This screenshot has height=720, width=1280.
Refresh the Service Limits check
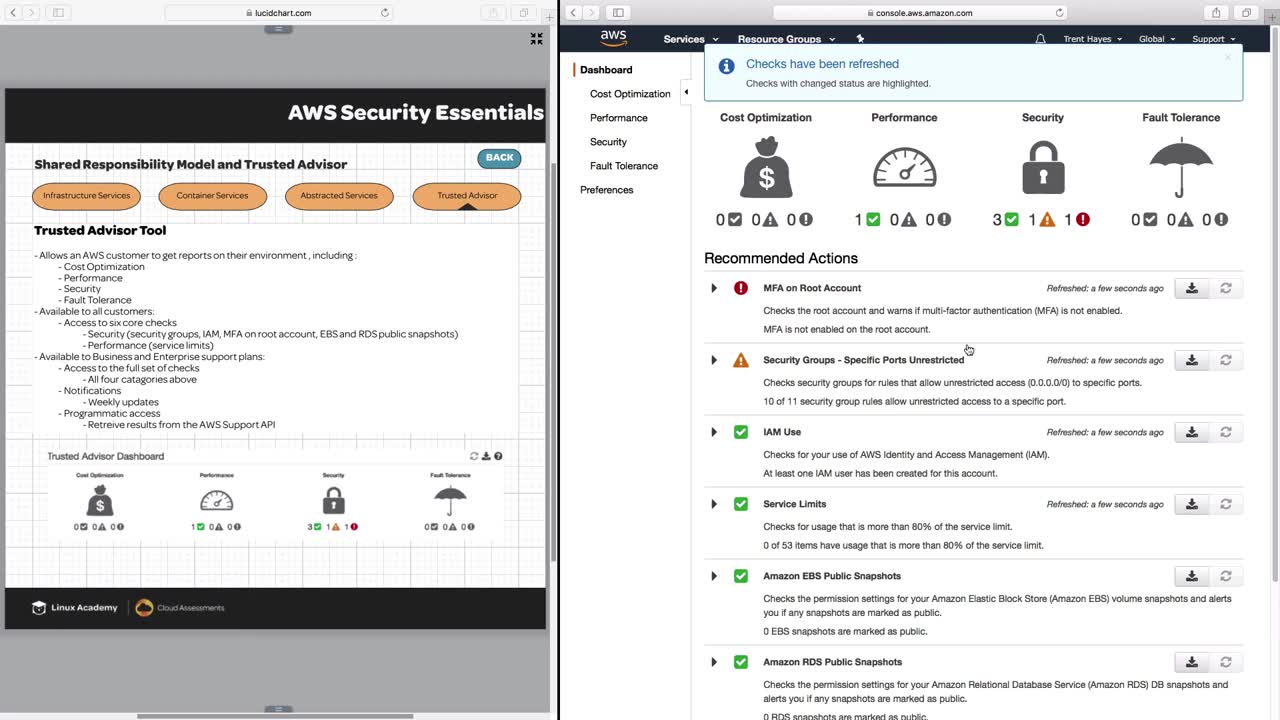tap(1225, 504)
